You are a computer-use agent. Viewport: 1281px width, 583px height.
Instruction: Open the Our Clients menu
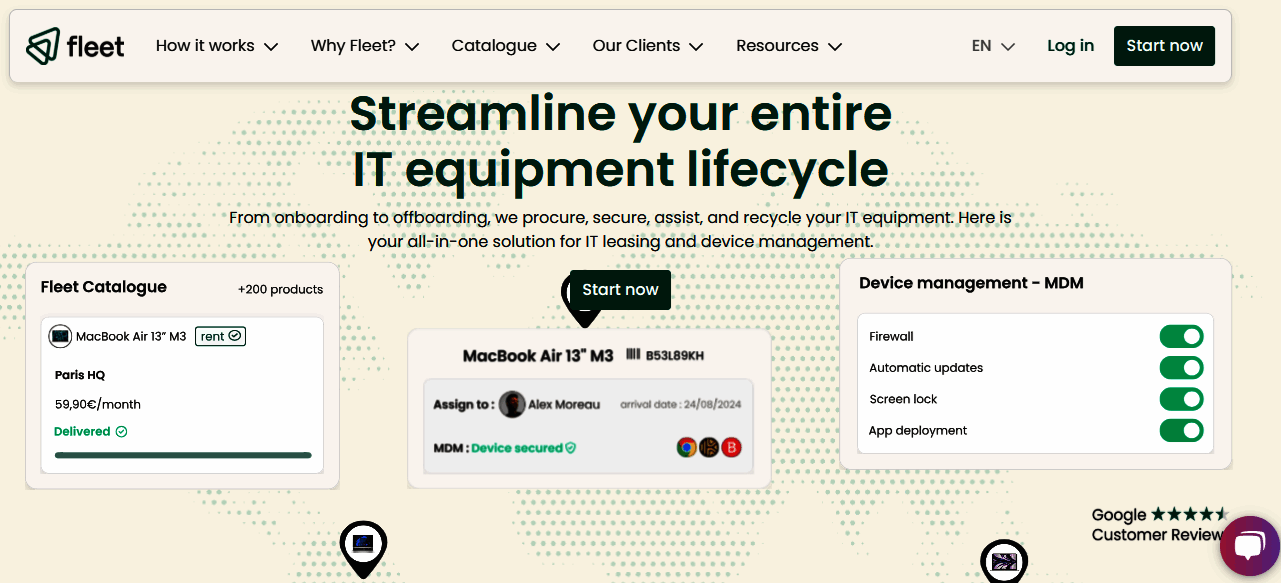646,45
